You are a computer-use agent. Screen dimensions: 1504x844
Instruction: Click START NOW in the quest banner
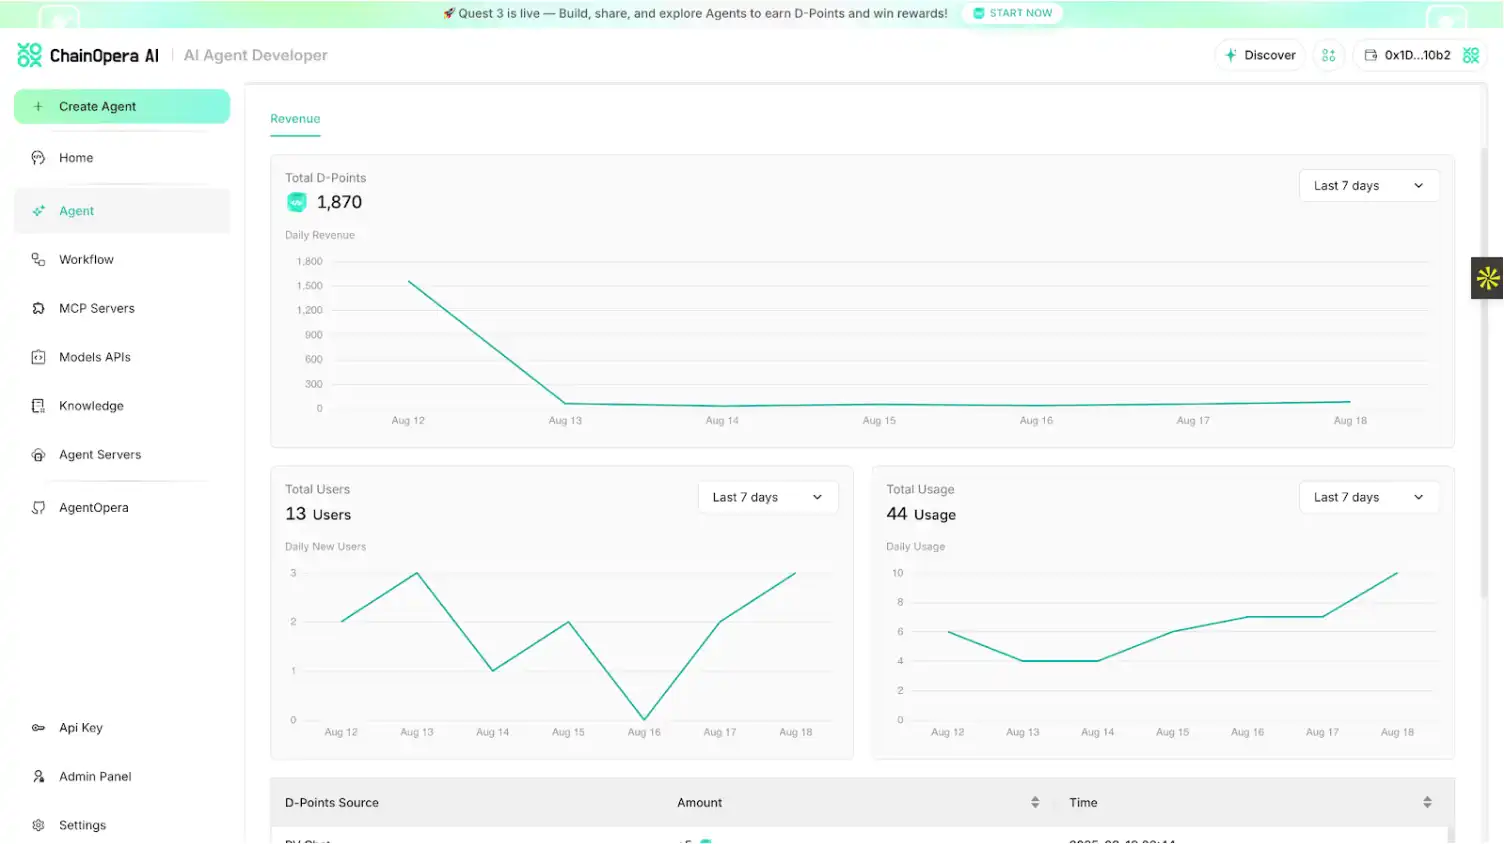pyautogui.click(x=1012, y=13)
